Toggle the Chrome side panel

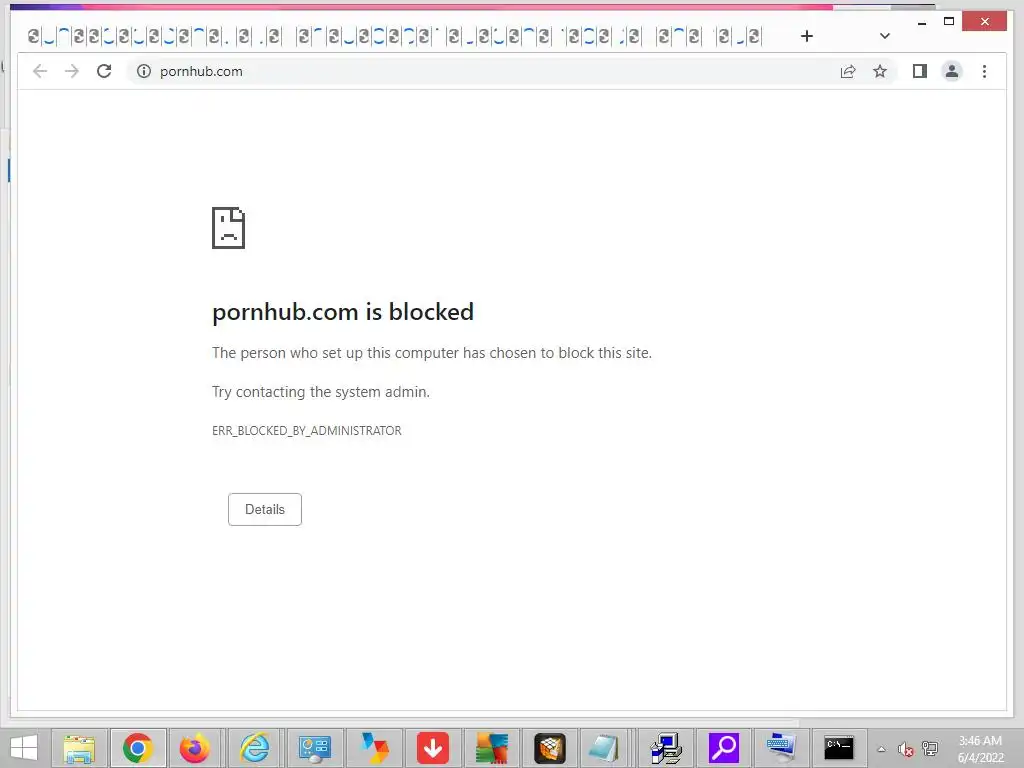920,71
